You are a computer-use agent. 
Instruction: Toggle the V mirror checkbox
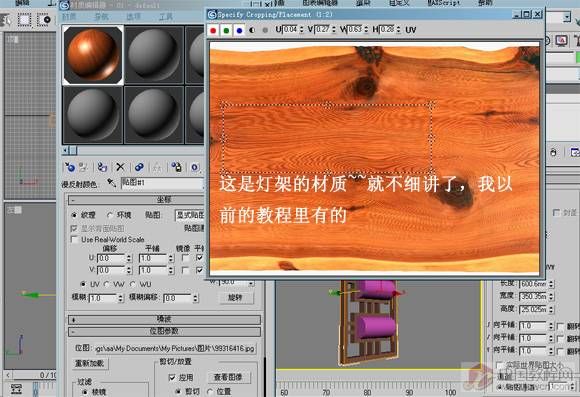click(186, 270)
